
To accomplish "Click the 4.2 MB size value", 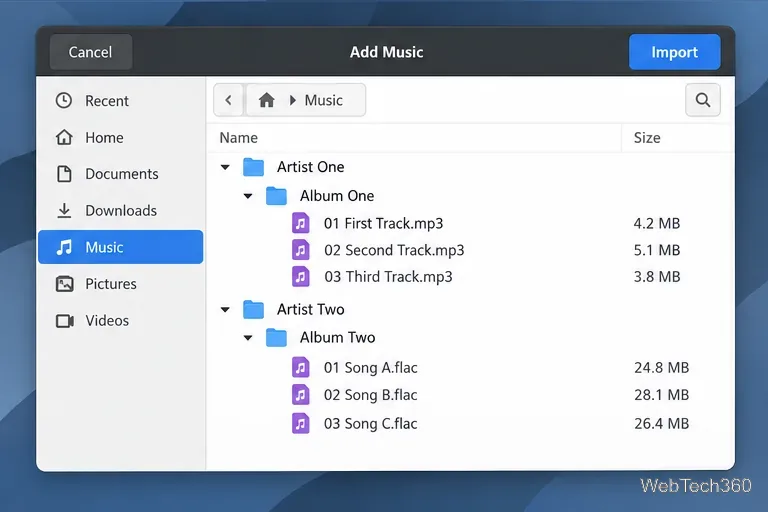I will tap(657, 223).
